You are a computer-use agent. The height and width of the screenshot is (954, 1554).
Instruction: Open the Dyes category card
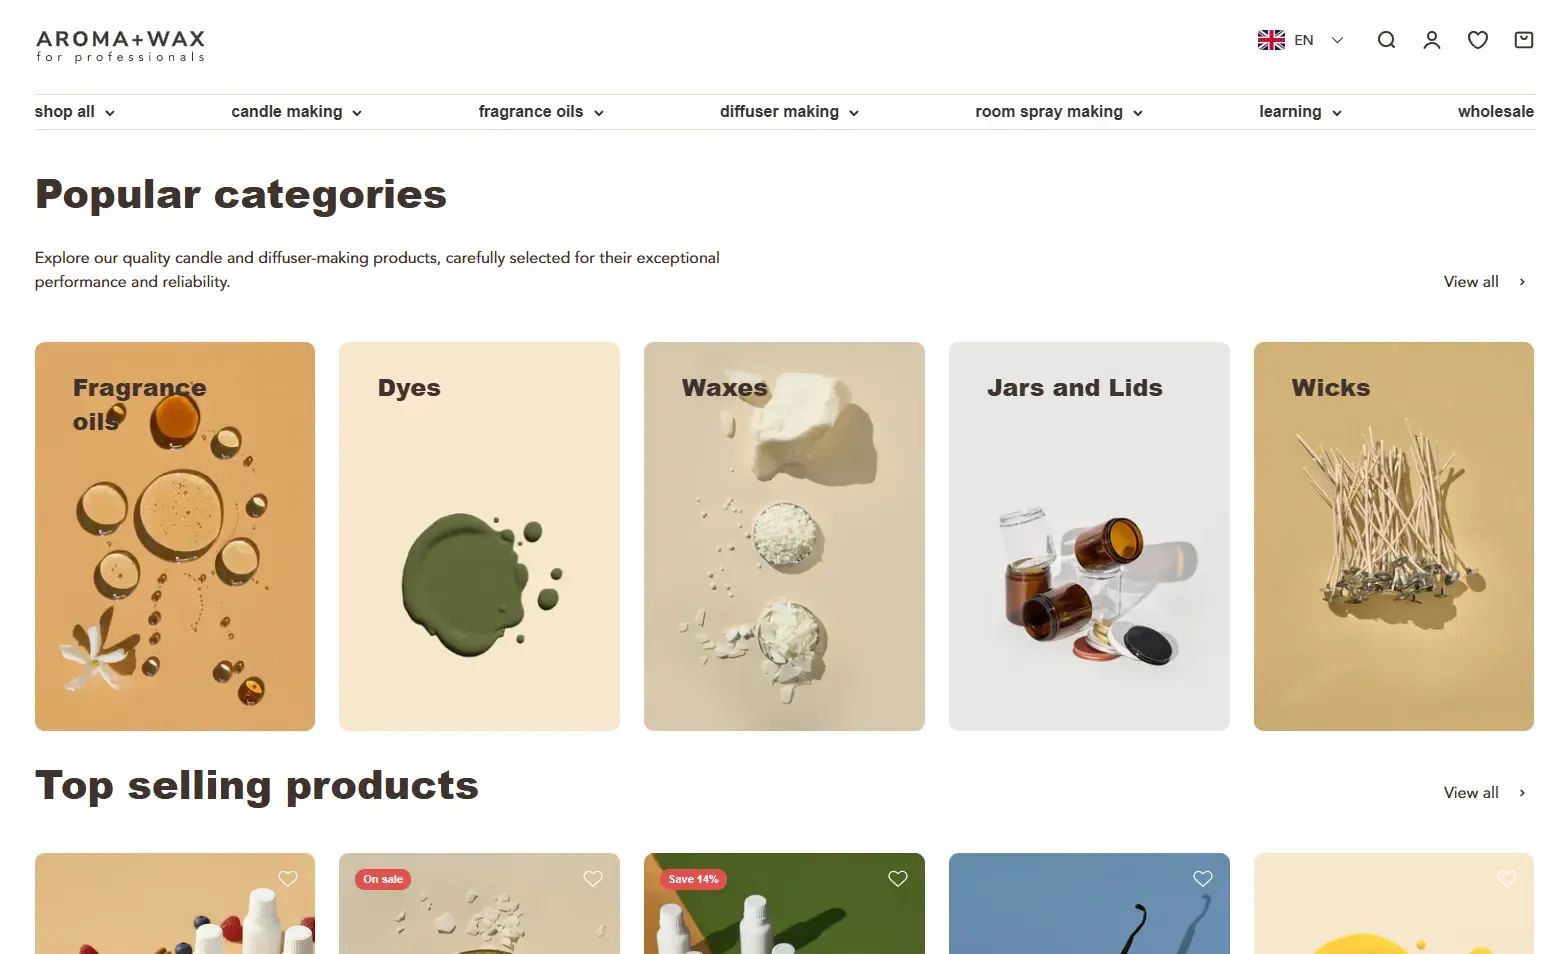pos(479,536)
